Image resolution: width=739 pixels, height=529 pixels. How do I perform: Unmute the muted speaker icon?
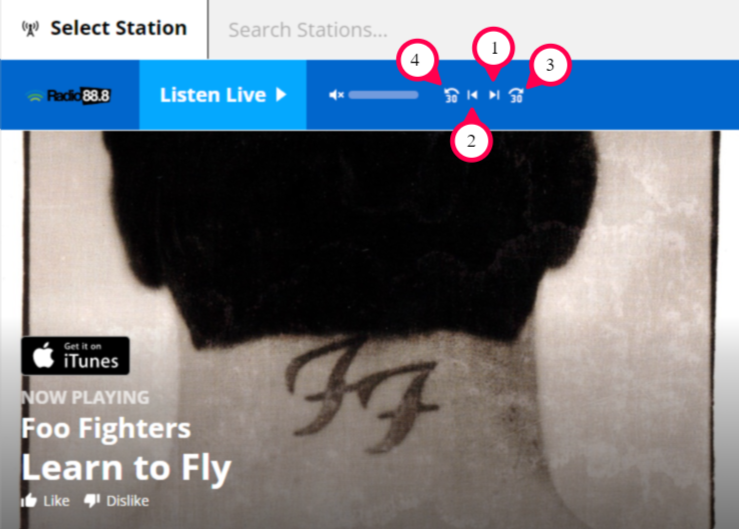[x=336, y=95]
